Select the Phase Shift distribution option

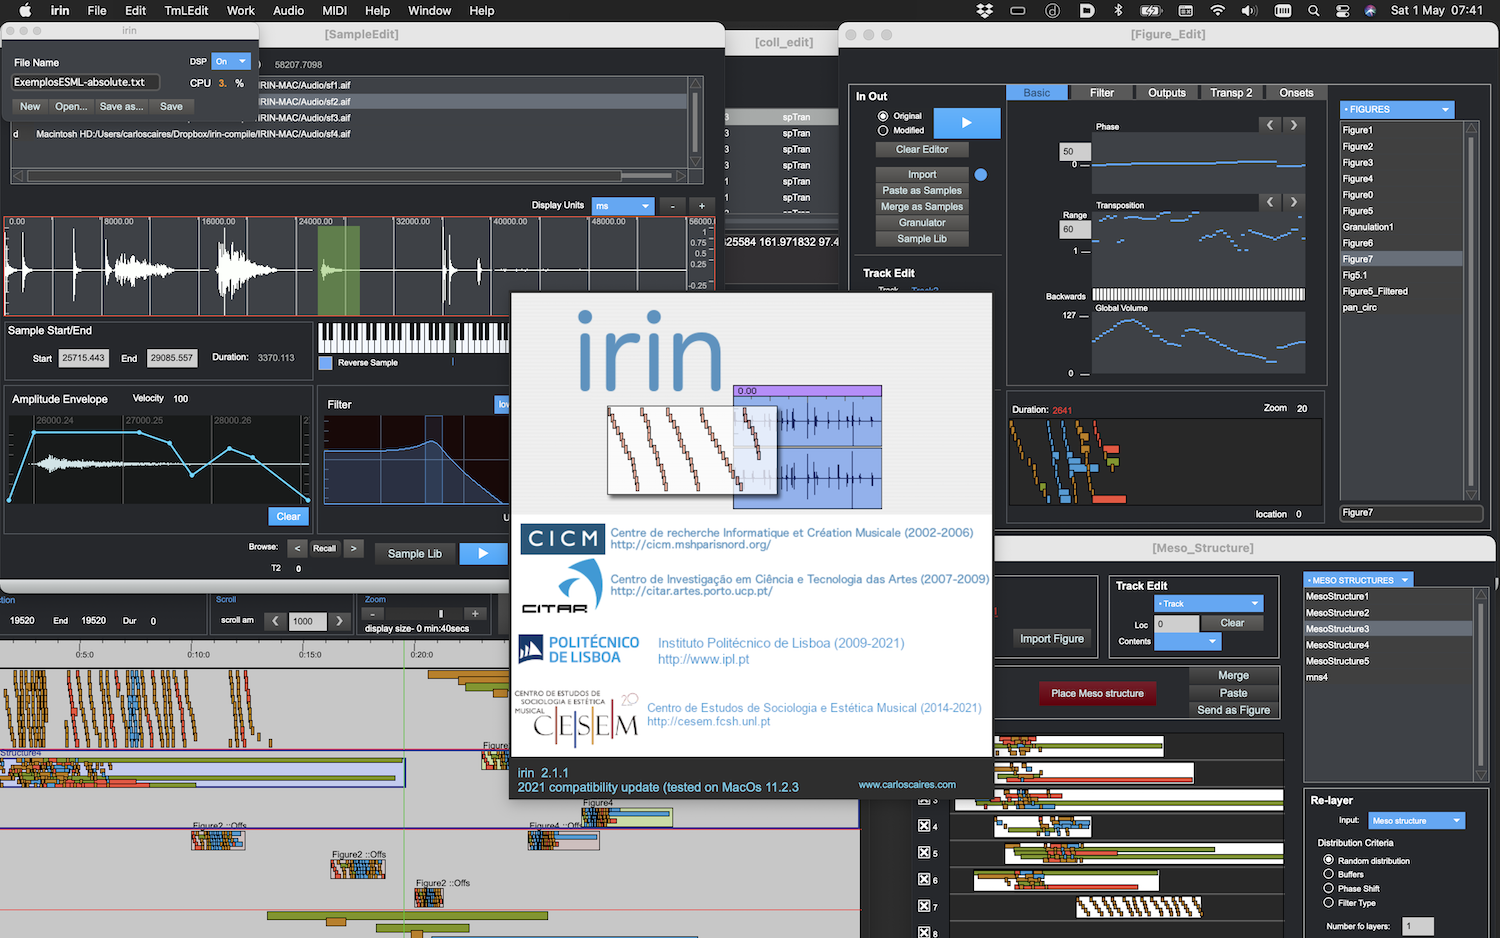[x=1328, y=888]
